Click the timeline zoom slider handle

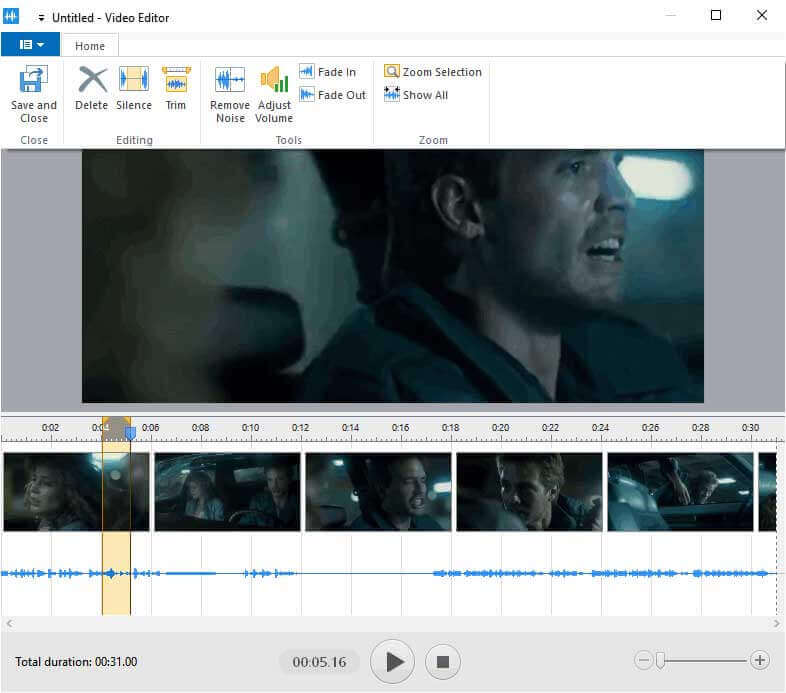coord(659,660)
